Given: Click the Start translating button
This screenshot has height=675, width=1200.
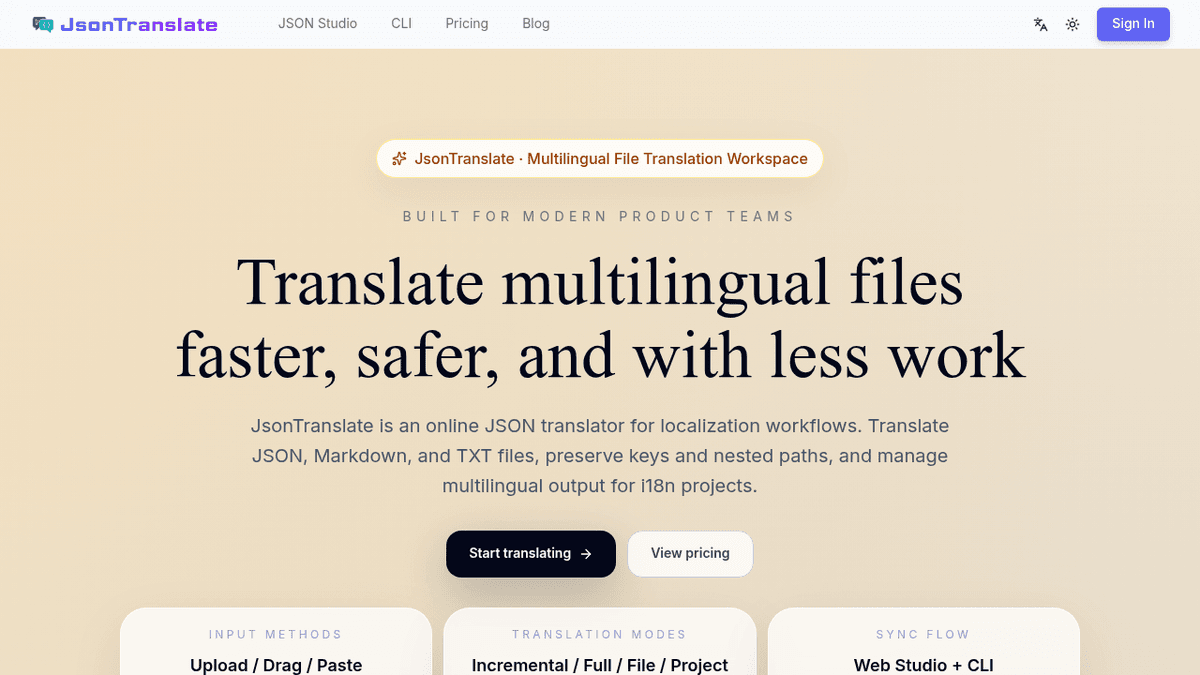Looking at the screenshot, I should [531, 554].
